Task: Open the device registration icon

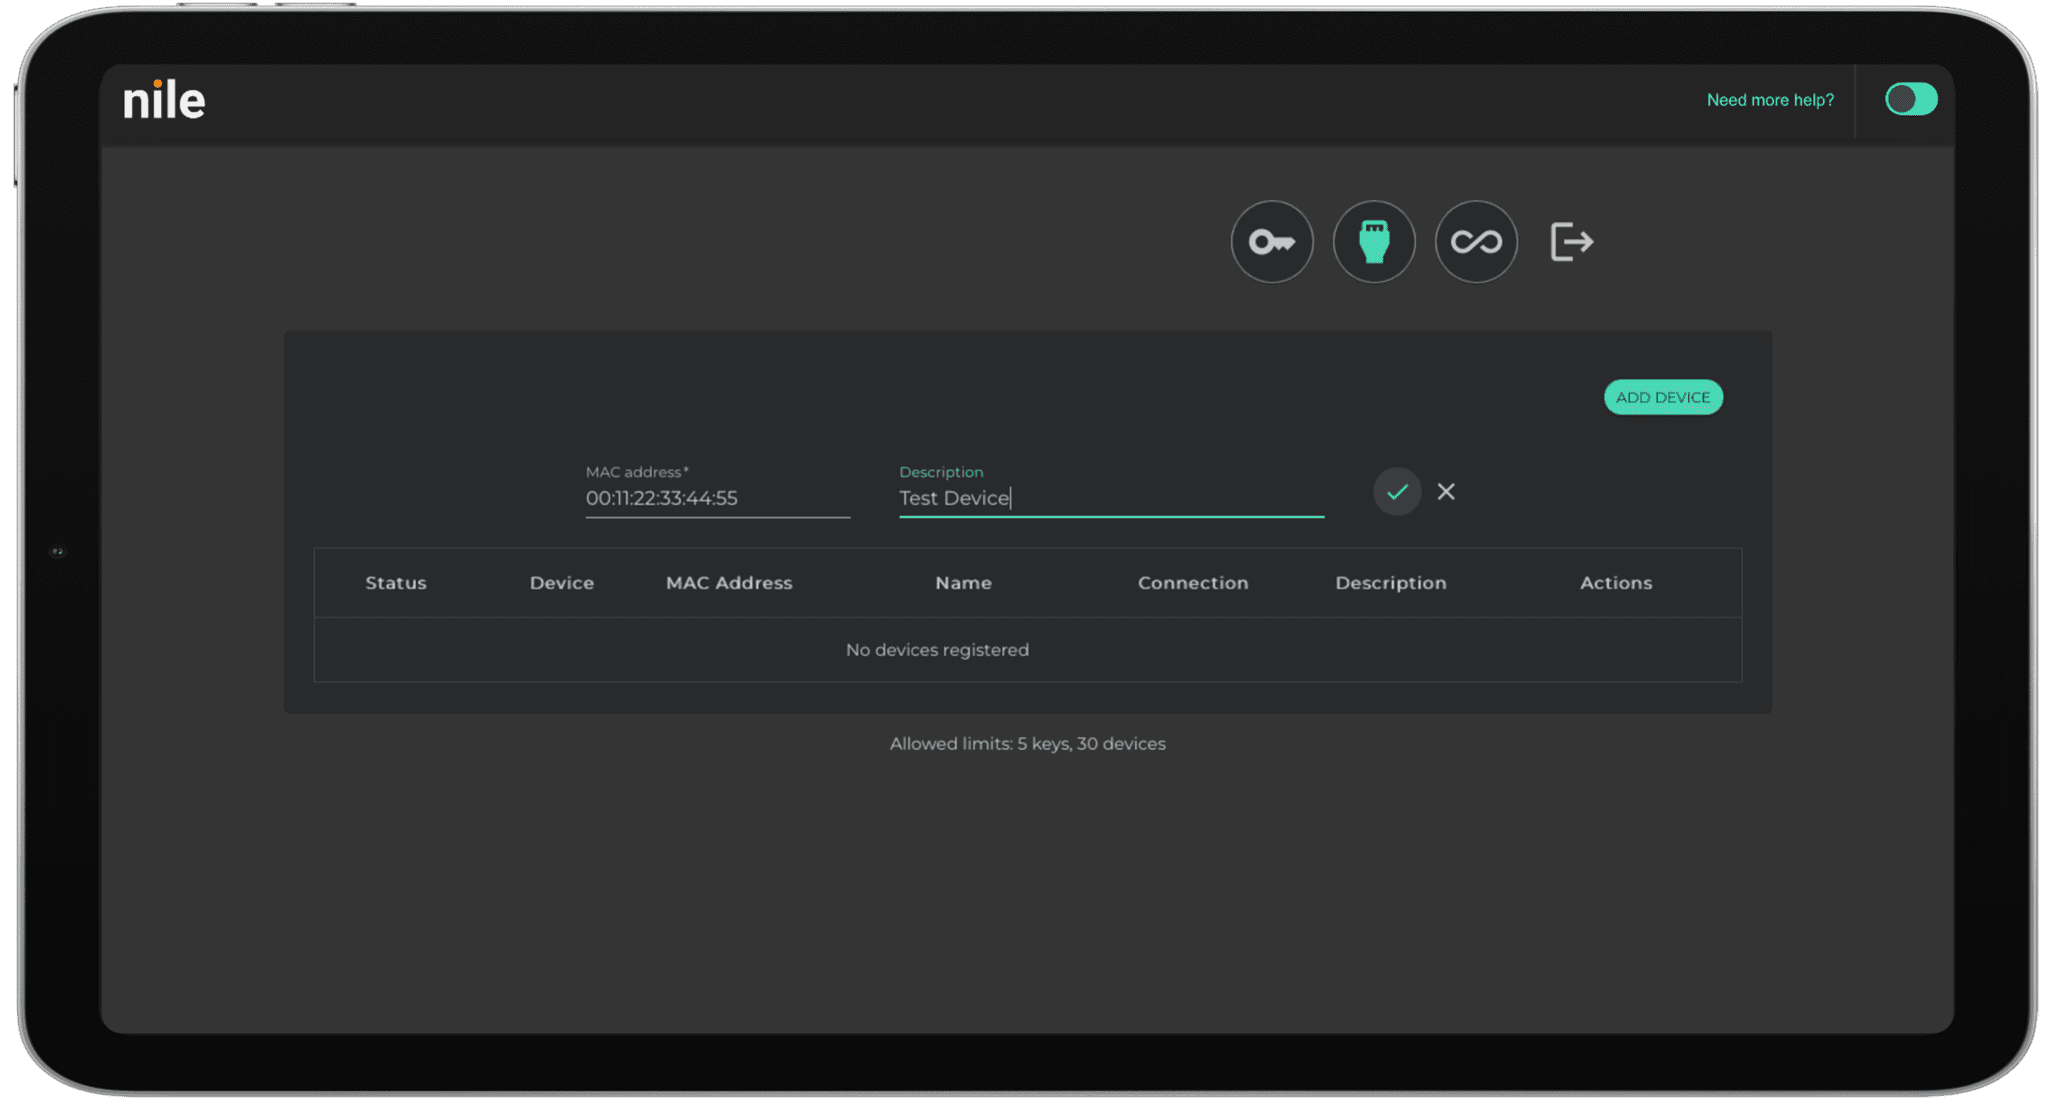Action: click(1375, 241)
